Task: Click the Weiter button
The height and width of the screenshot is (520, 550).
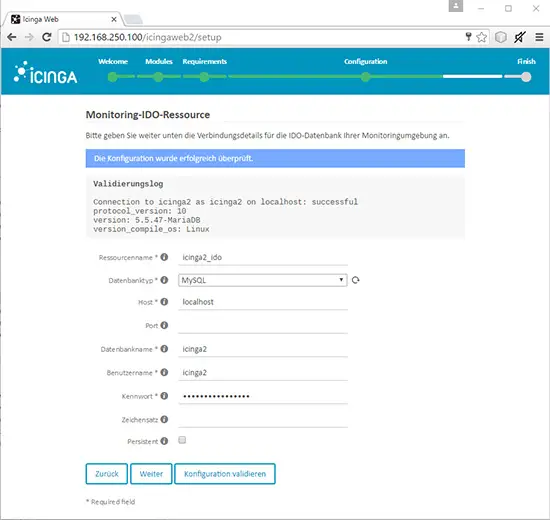Action: pos(151,474)
